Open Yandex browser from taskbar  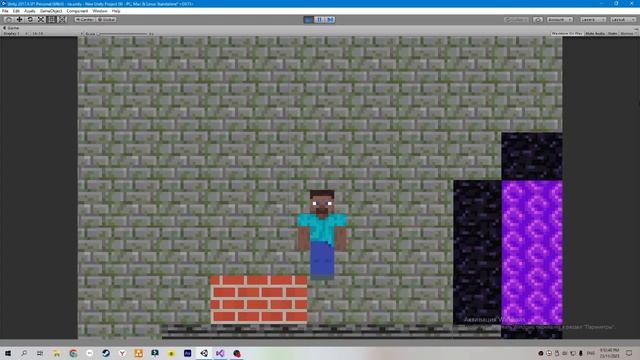point(122,353)
